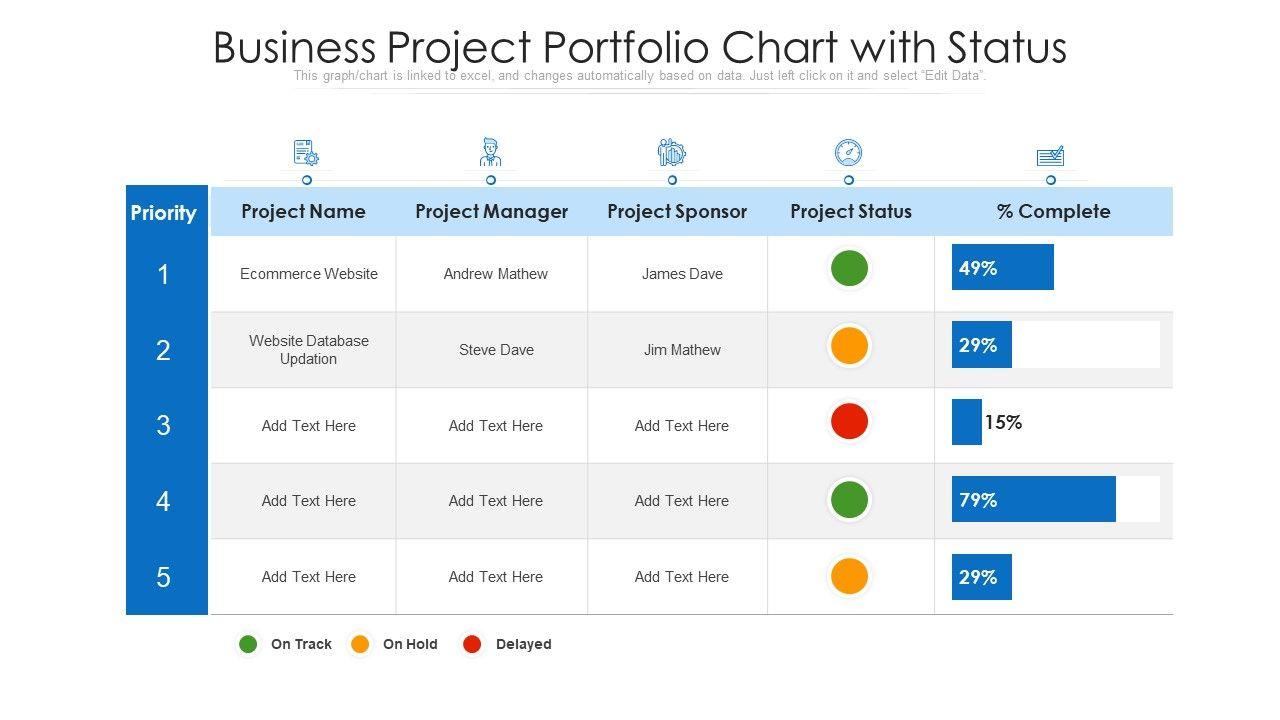
Task: Click the Project Manager column header
Action: 491,211
